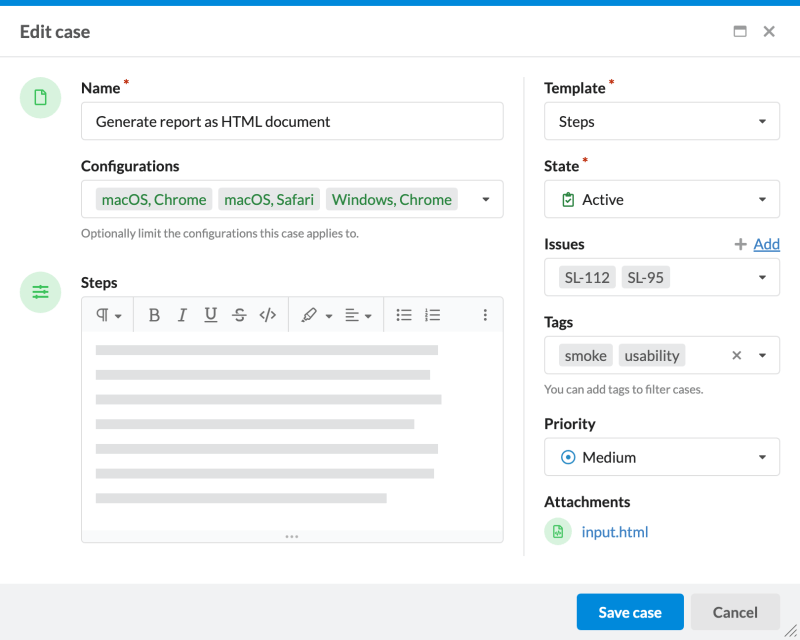Expand the Configurations dropdown arrow
The width and height of the screenshot is (800, 640).
click(x=486, y=200)
